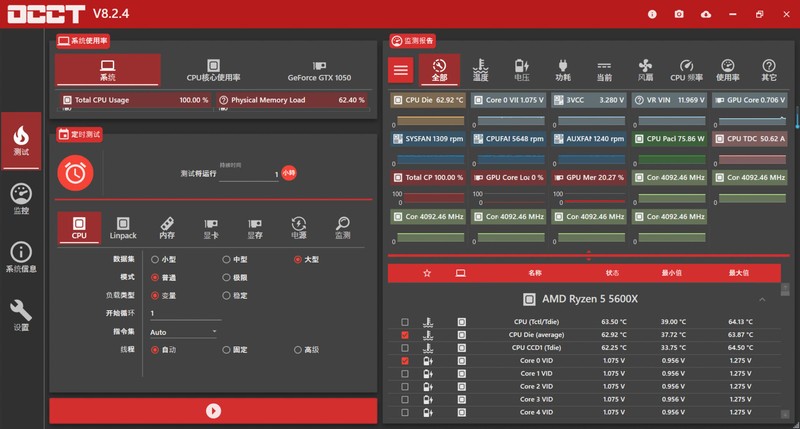800x429 pixels.
Task: Click the camera screenshot icon in title bar
Action: 679,15
